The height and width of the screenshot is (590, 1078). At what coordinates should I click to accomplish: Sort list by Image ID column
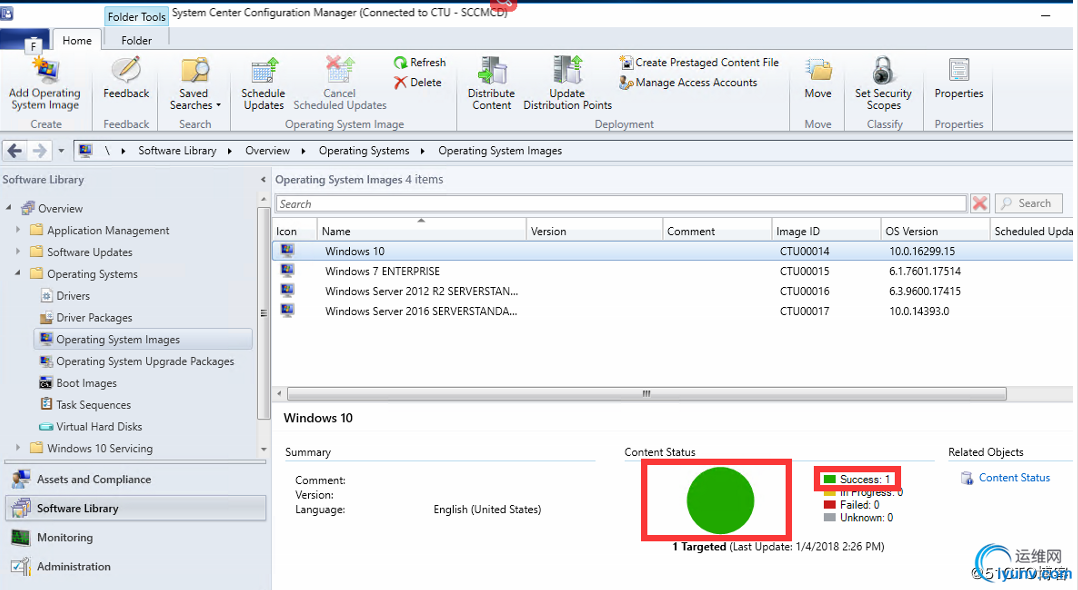(x=826, y=231)
